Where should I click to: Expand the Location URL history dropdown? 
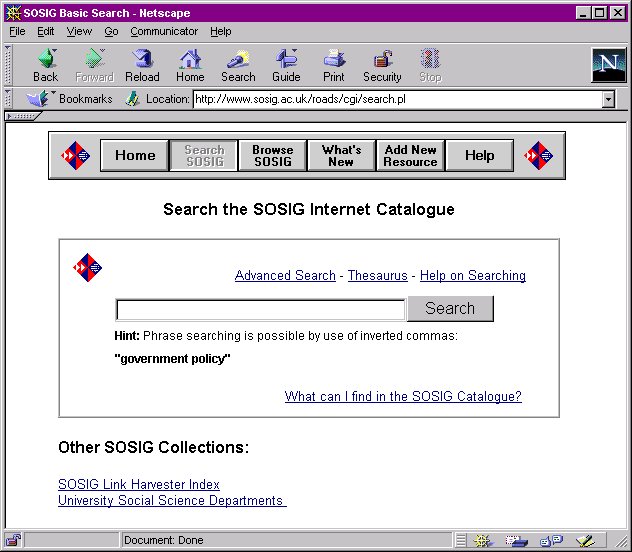point(608,99)
